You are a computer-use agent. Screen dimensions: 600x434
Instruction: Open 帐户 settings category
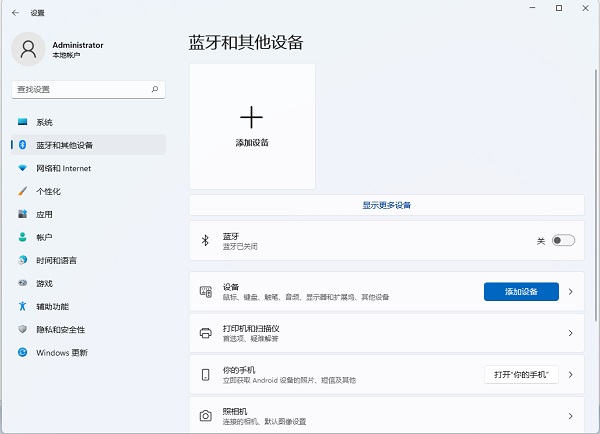[88, 237]
